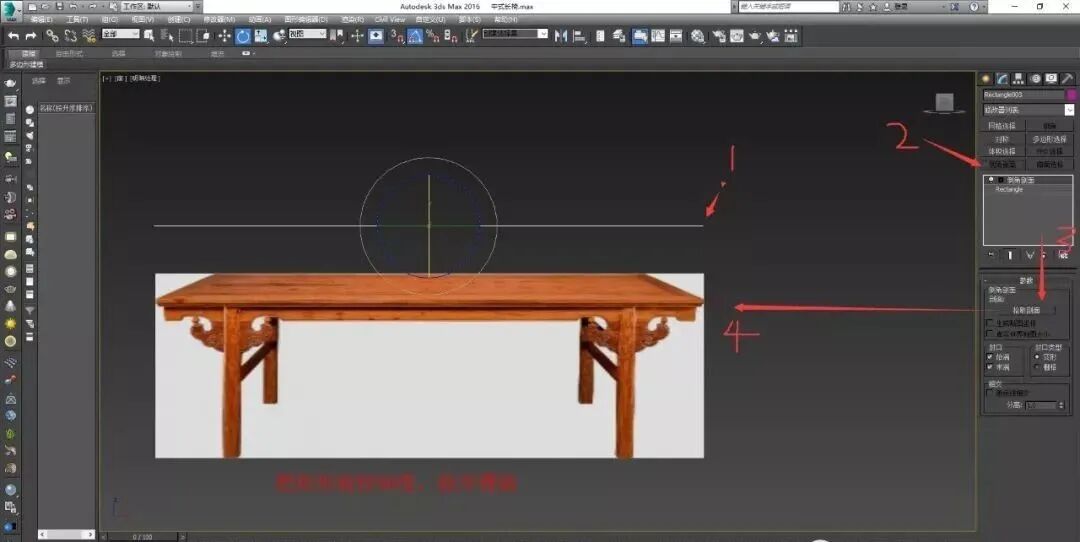Activate the Select and Link tool
The image size is (1080, 542).
pos(52,36)
